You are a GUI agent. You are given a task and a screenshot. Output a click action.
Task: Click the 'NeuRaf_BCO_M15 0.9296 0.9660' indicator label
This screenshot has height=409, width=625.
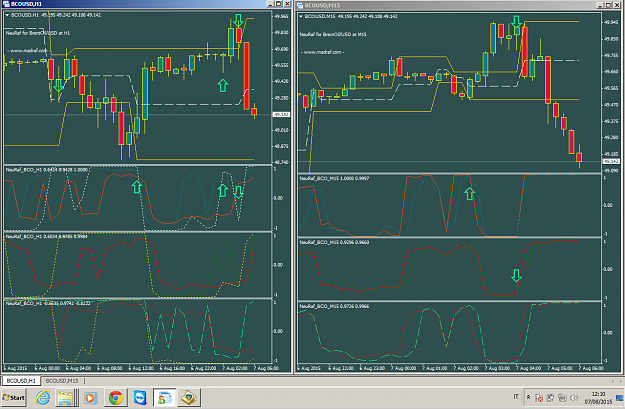pos(334,242)
